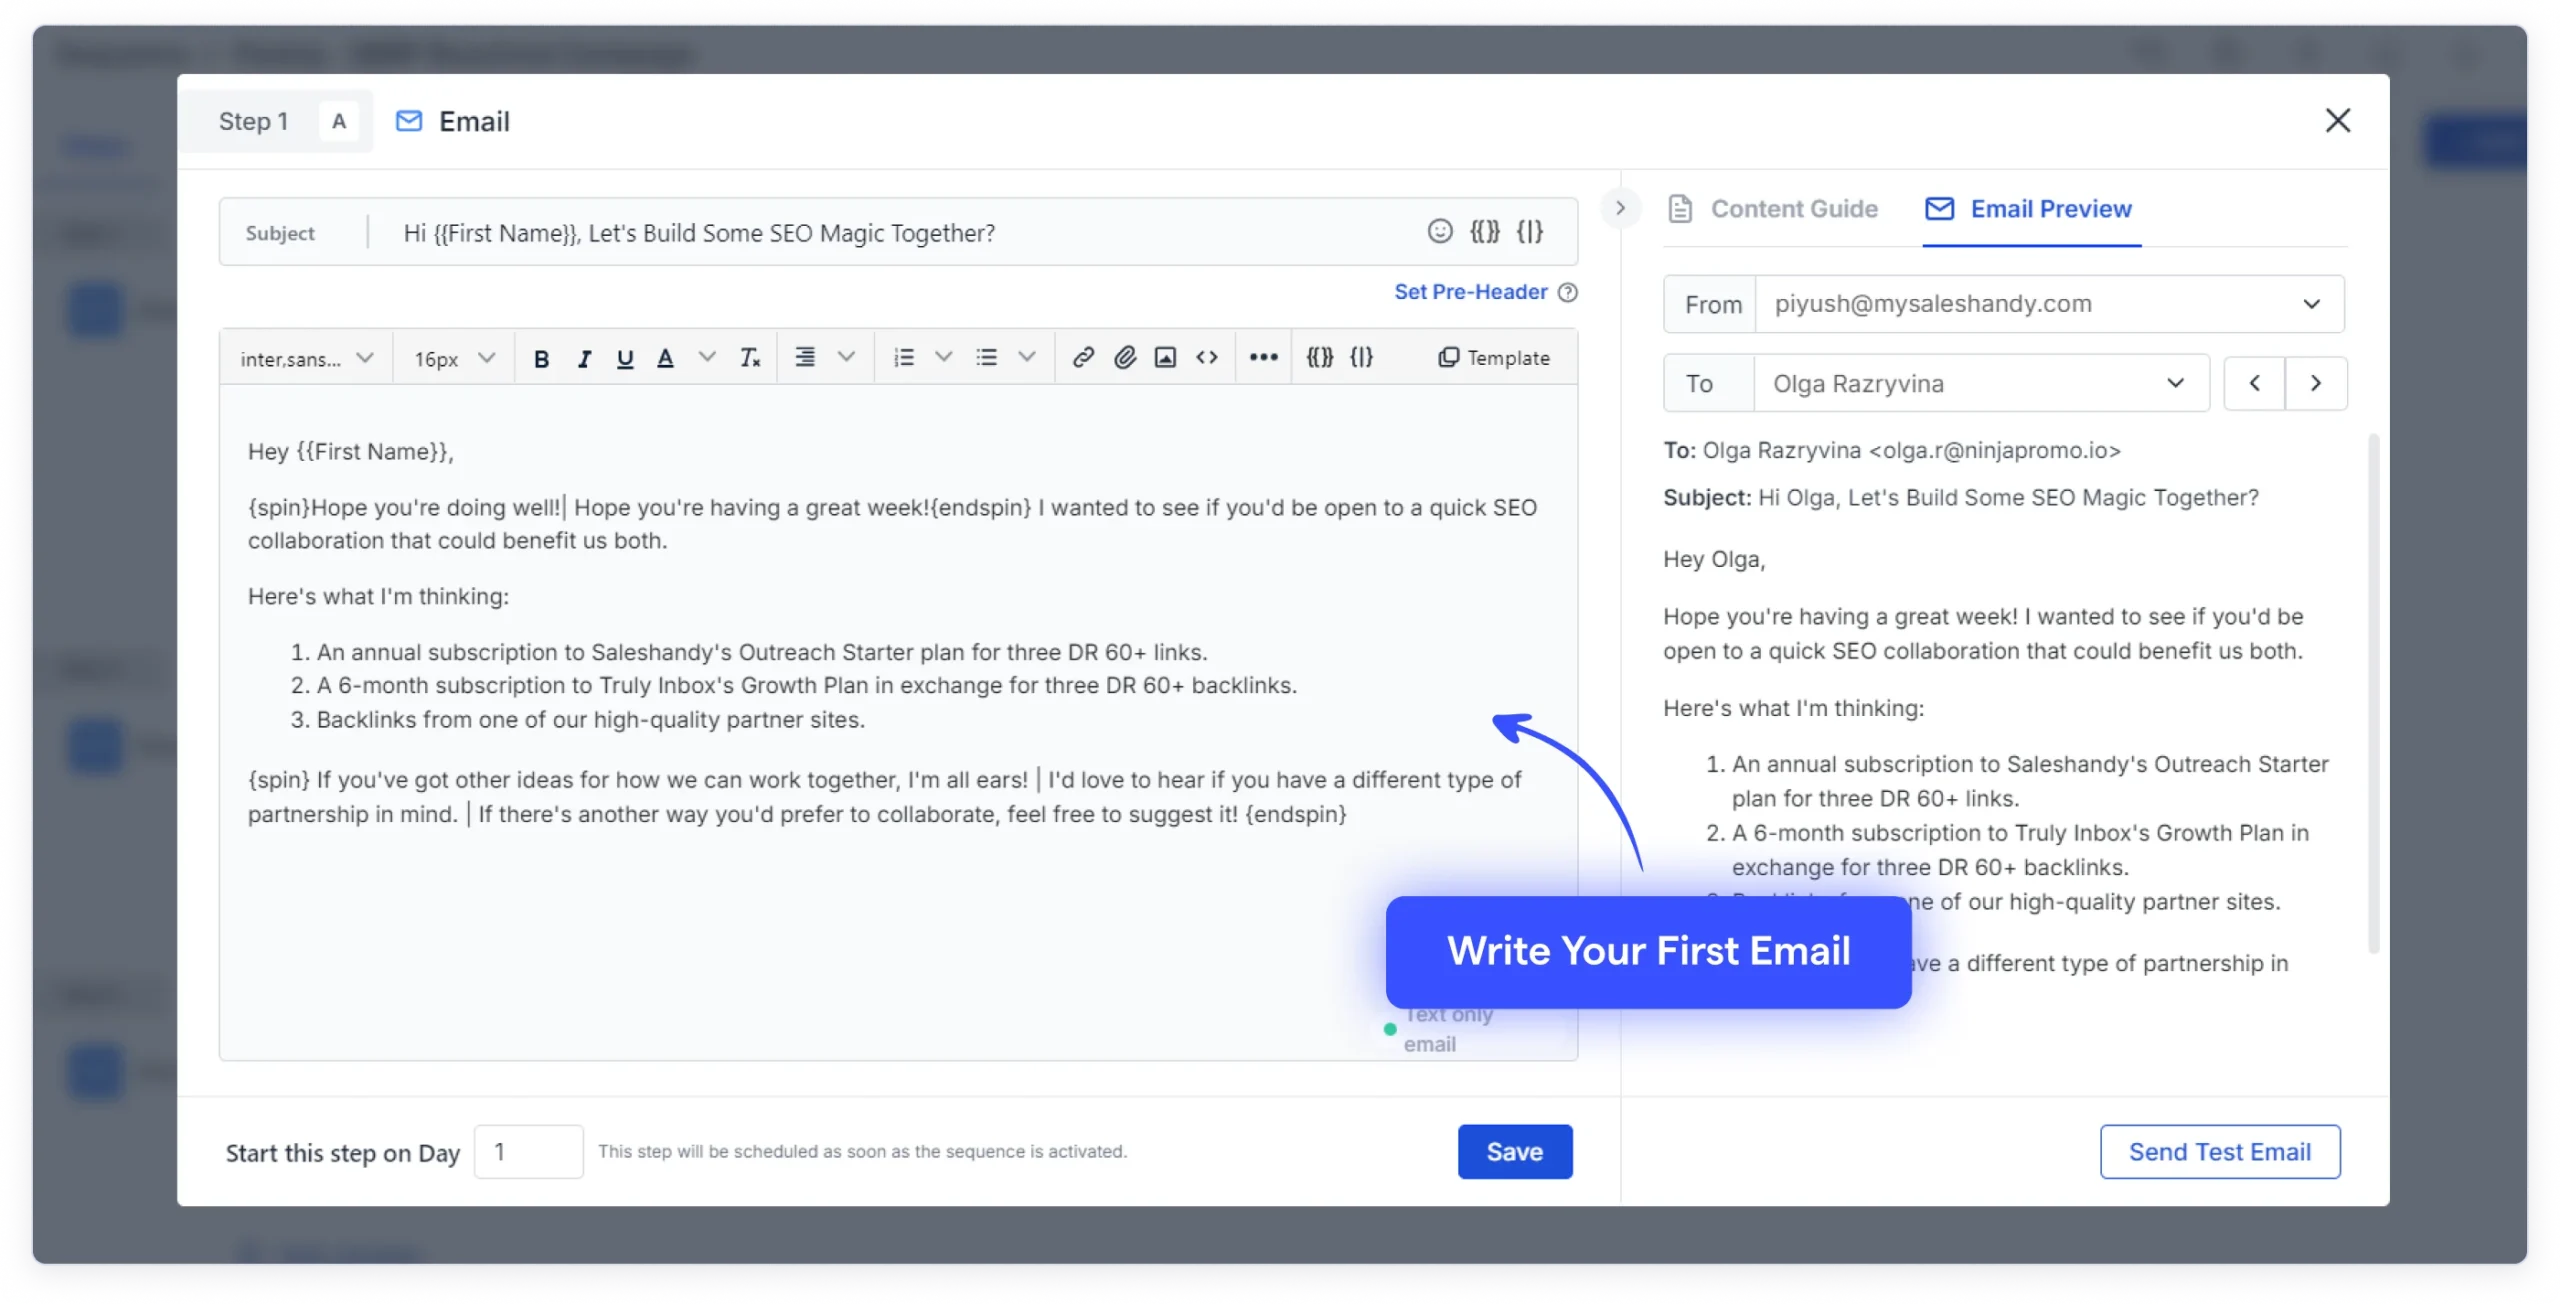The height and width of the screenshot is (1304, 2560).
Task: Select variant A of the step
Action: [339, 121]
